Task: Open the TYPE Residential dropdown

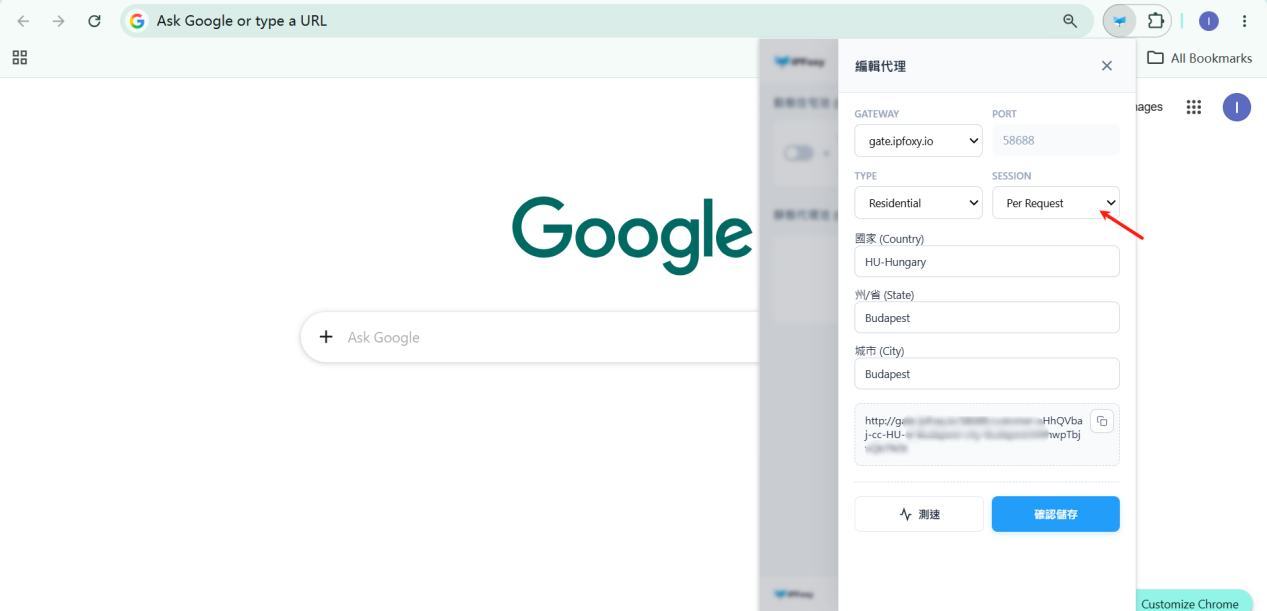Action: (918, 203)
